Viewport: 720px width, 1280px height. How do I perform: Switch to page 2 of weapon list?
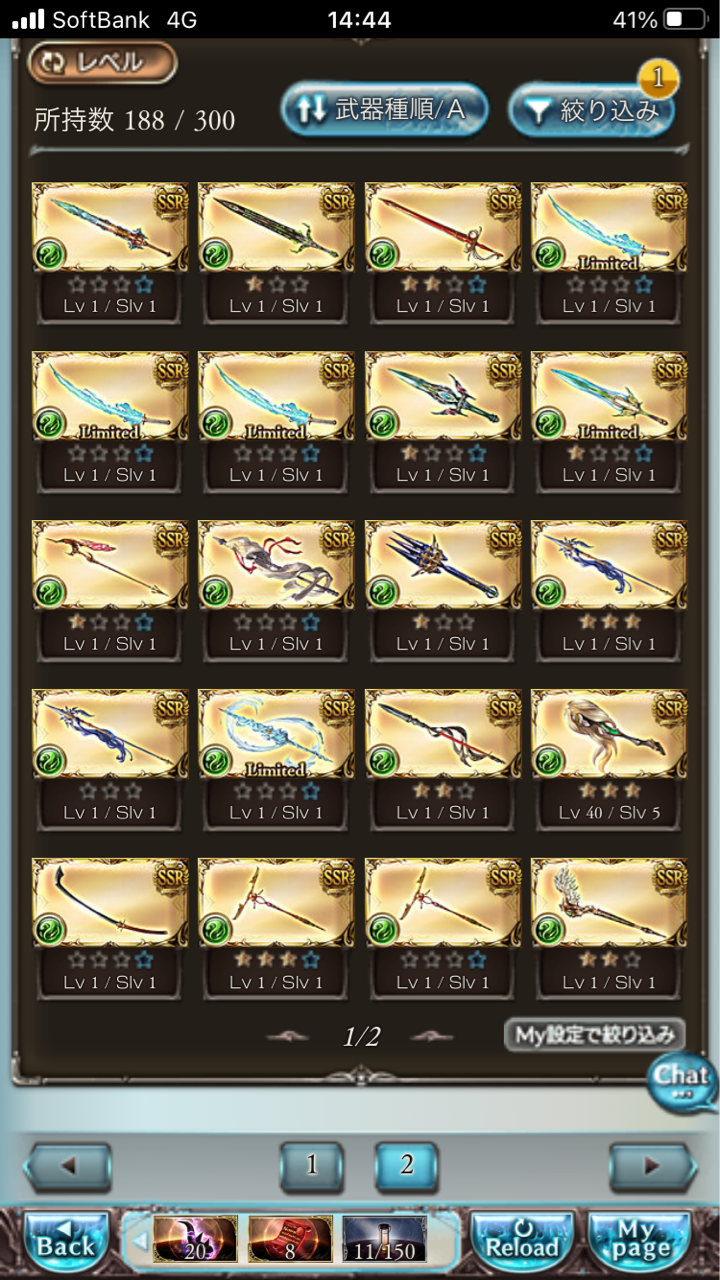407,1166
